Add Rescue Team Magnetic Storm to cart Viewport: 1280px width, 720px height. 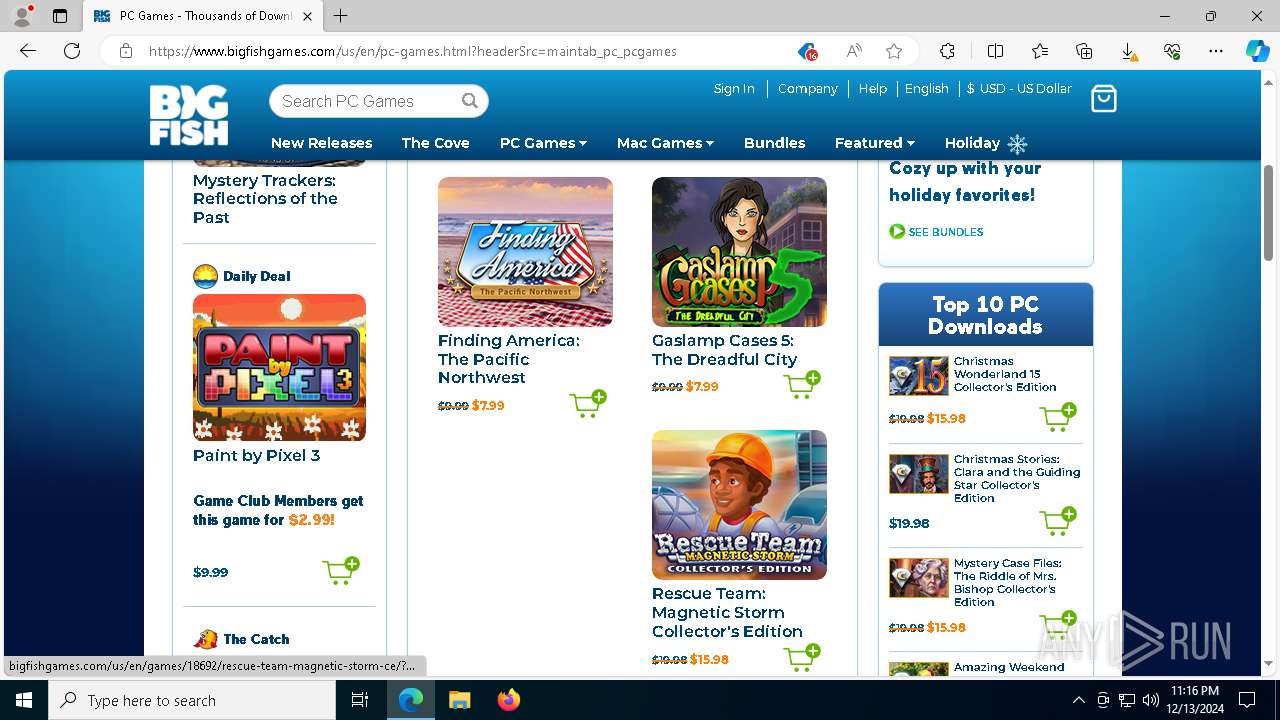pyautogui.click(x=802, y=657)
